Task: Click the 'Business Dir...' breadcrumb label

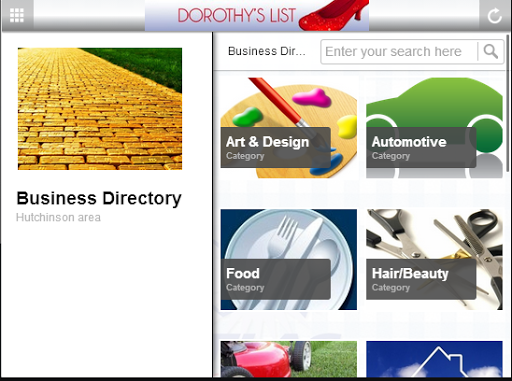Action: [267, 51]
